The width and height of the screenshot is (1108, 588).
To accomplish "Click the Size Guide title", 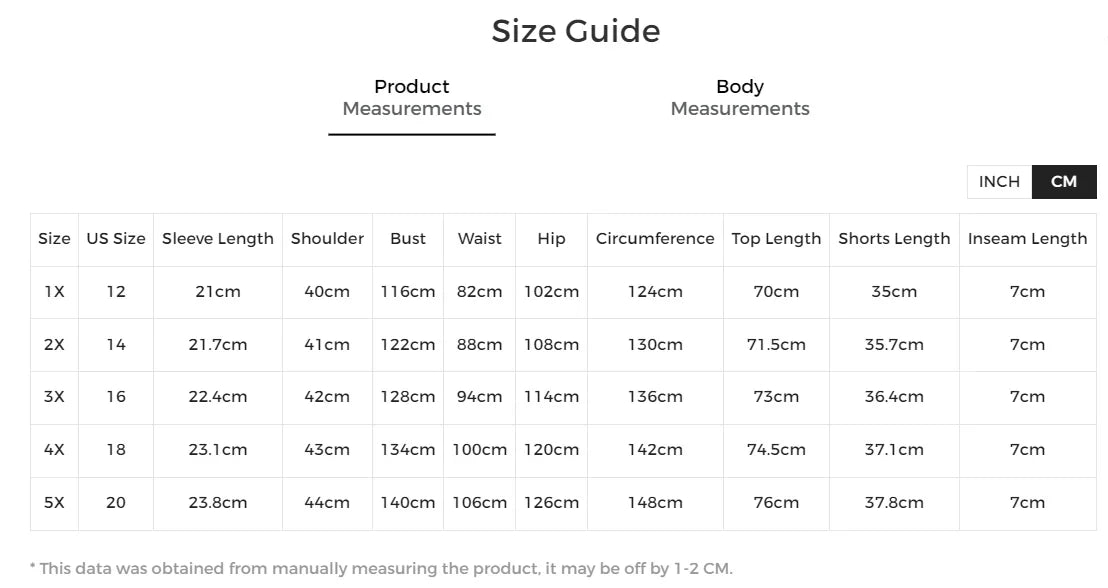I will [575, 30].
